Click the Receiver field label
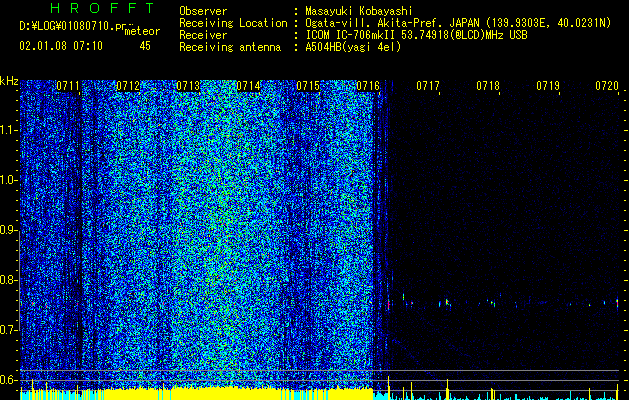Viewport: 629px width, 400px height. tap(203, 35)
